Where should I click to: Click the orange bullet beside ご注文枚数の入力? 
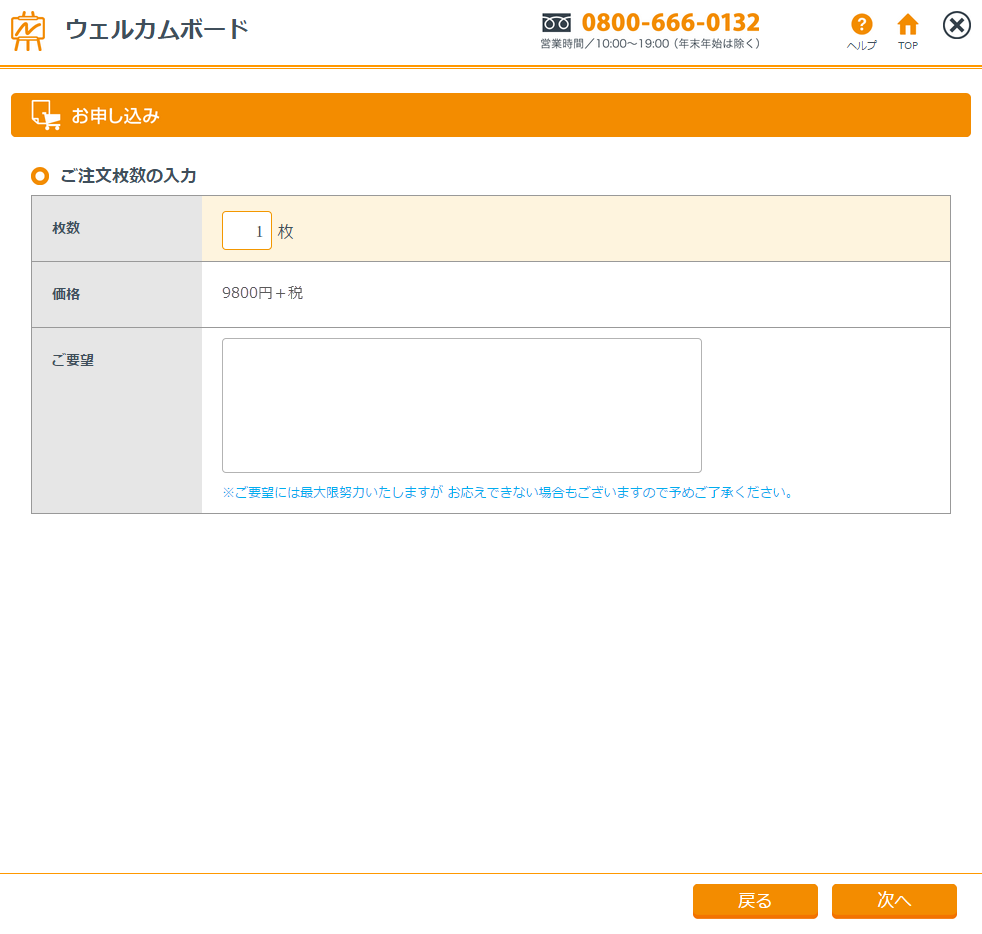point(40,176)
